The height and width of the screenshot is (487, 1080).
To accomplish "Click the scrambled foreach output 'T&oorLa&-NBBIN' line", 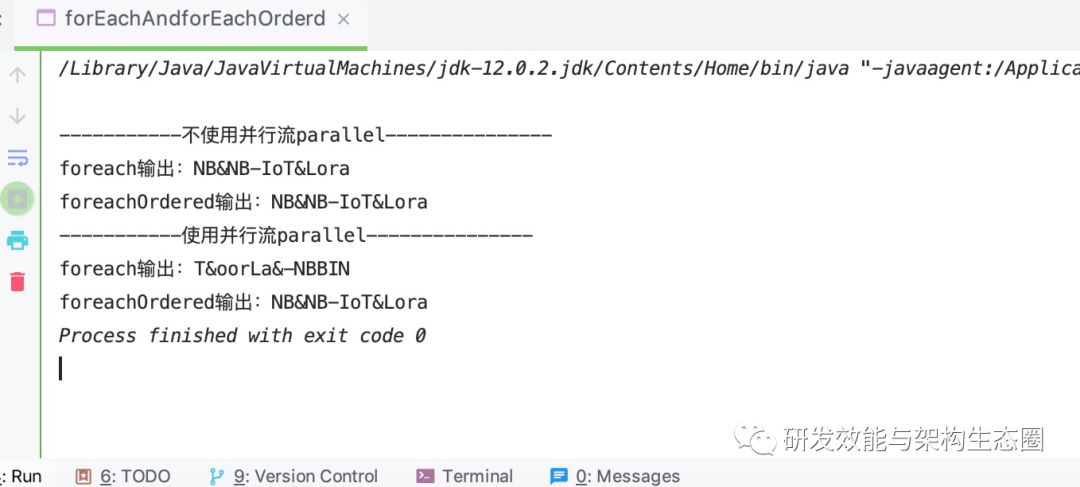I will 205,269.
